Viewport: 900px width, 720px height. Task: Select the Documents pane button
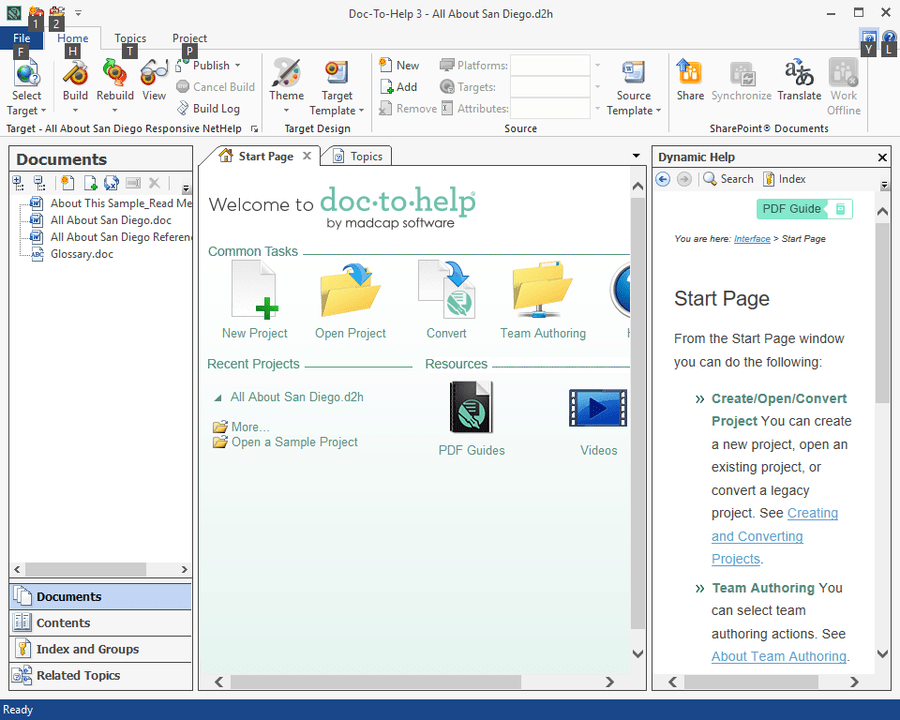click(x=100, y=597)
